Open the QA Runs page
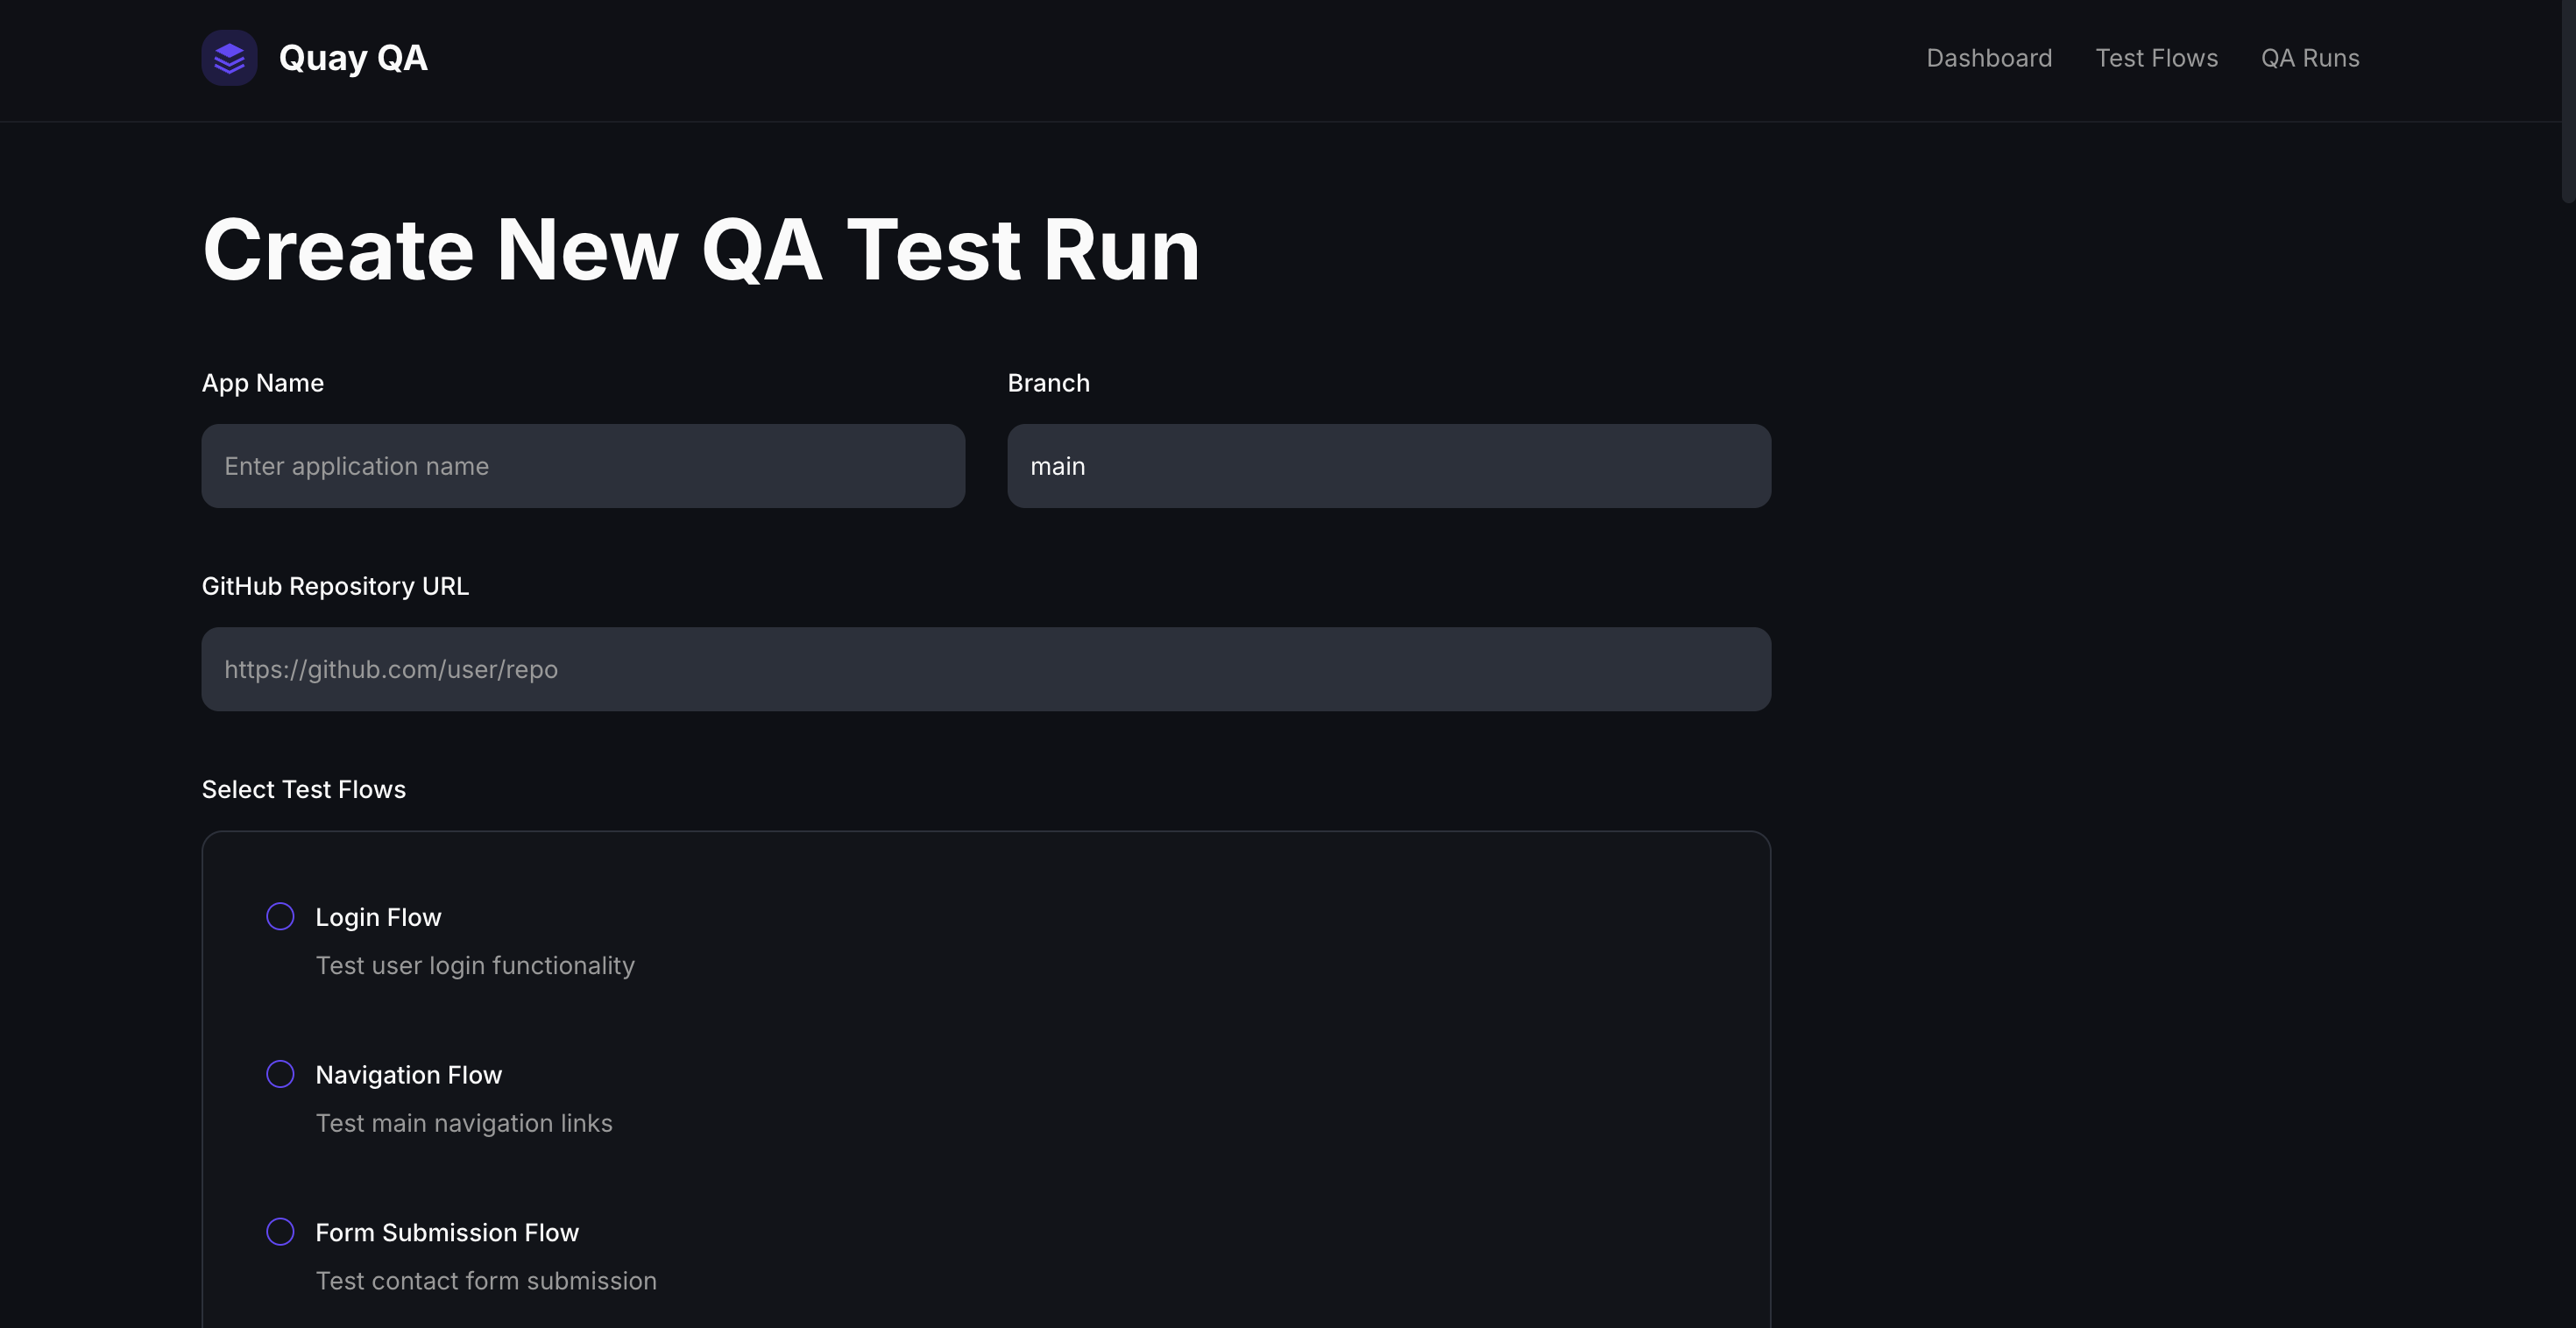The width and height of the screenshot is (2576, 1328). (x=2310, y=58)
